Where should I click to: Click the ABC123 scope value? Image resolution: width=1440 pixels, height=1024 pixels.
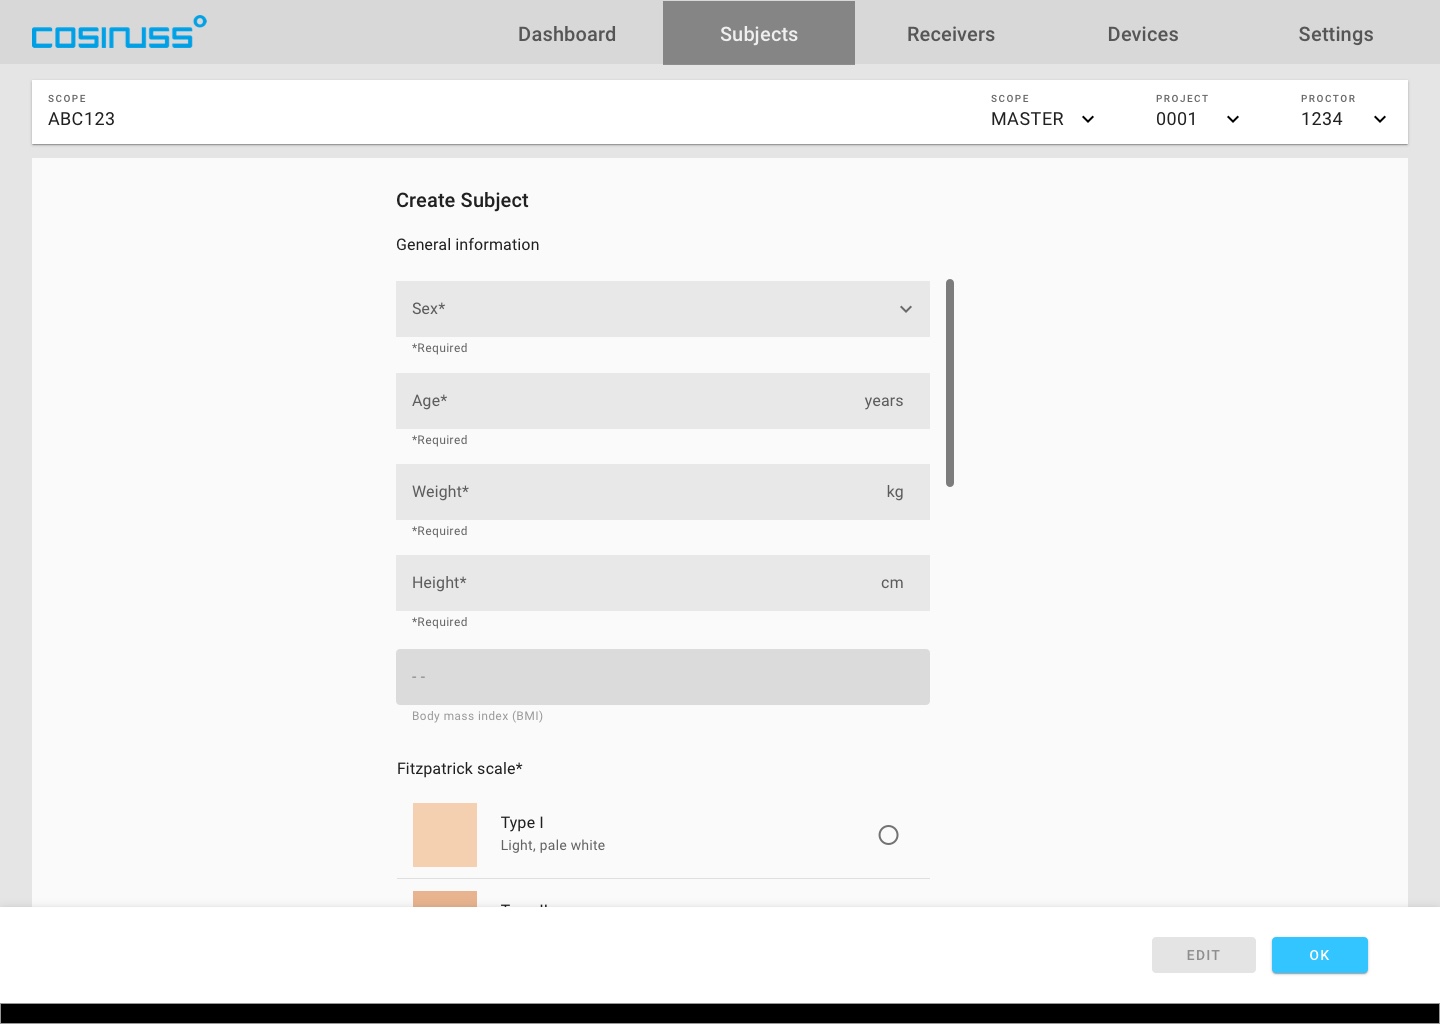click(x=82, y=119)
